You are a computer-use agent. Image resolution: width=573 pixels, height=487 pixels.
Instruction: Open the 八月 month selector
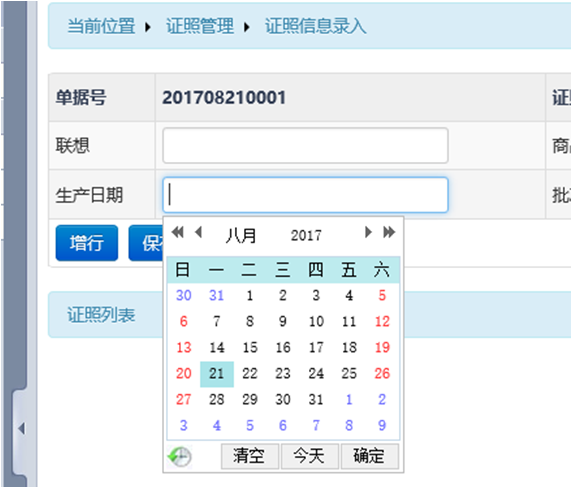click(241, 235)
